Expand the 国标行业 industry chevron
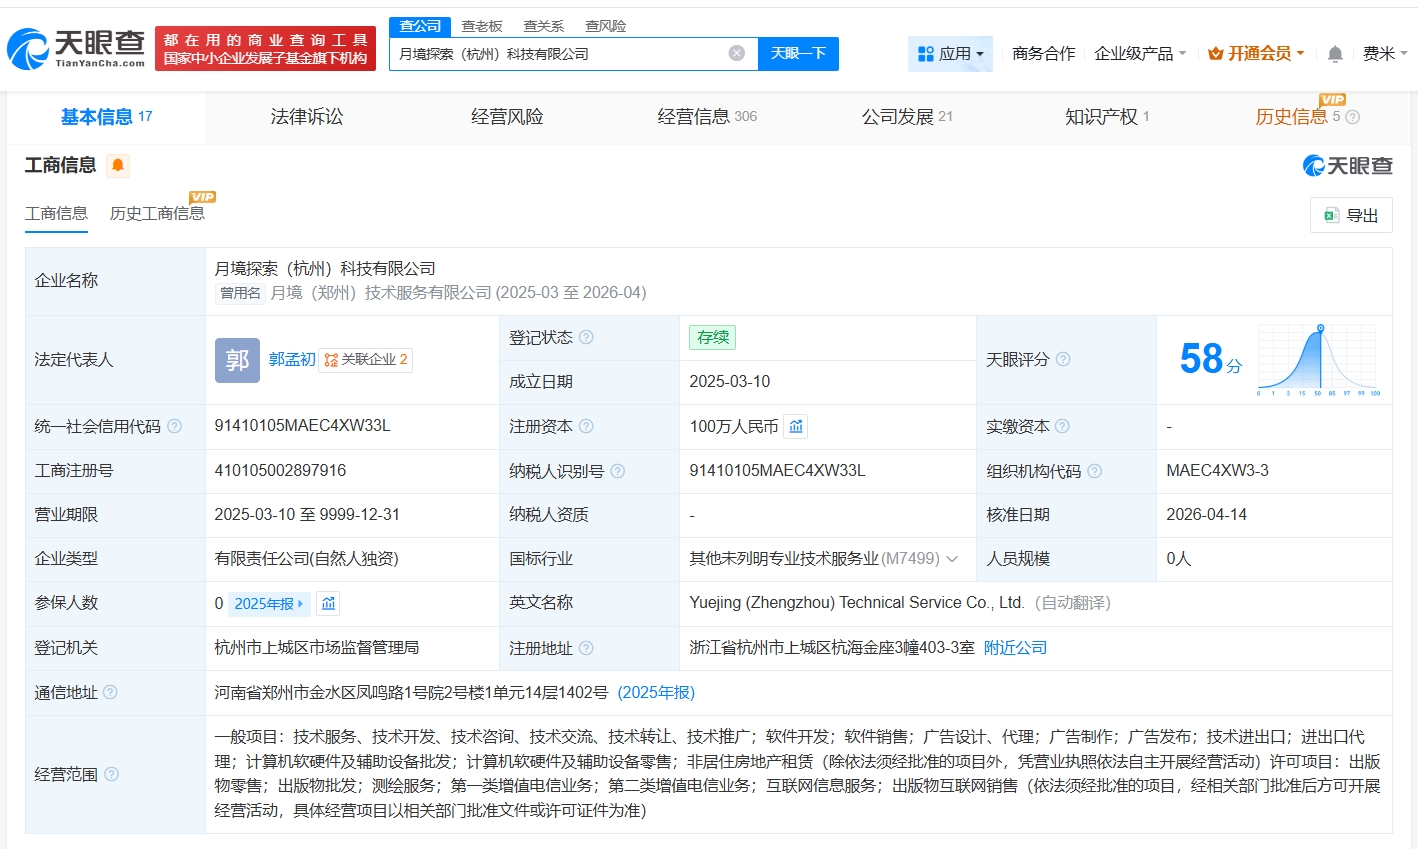 coord(952,559)
